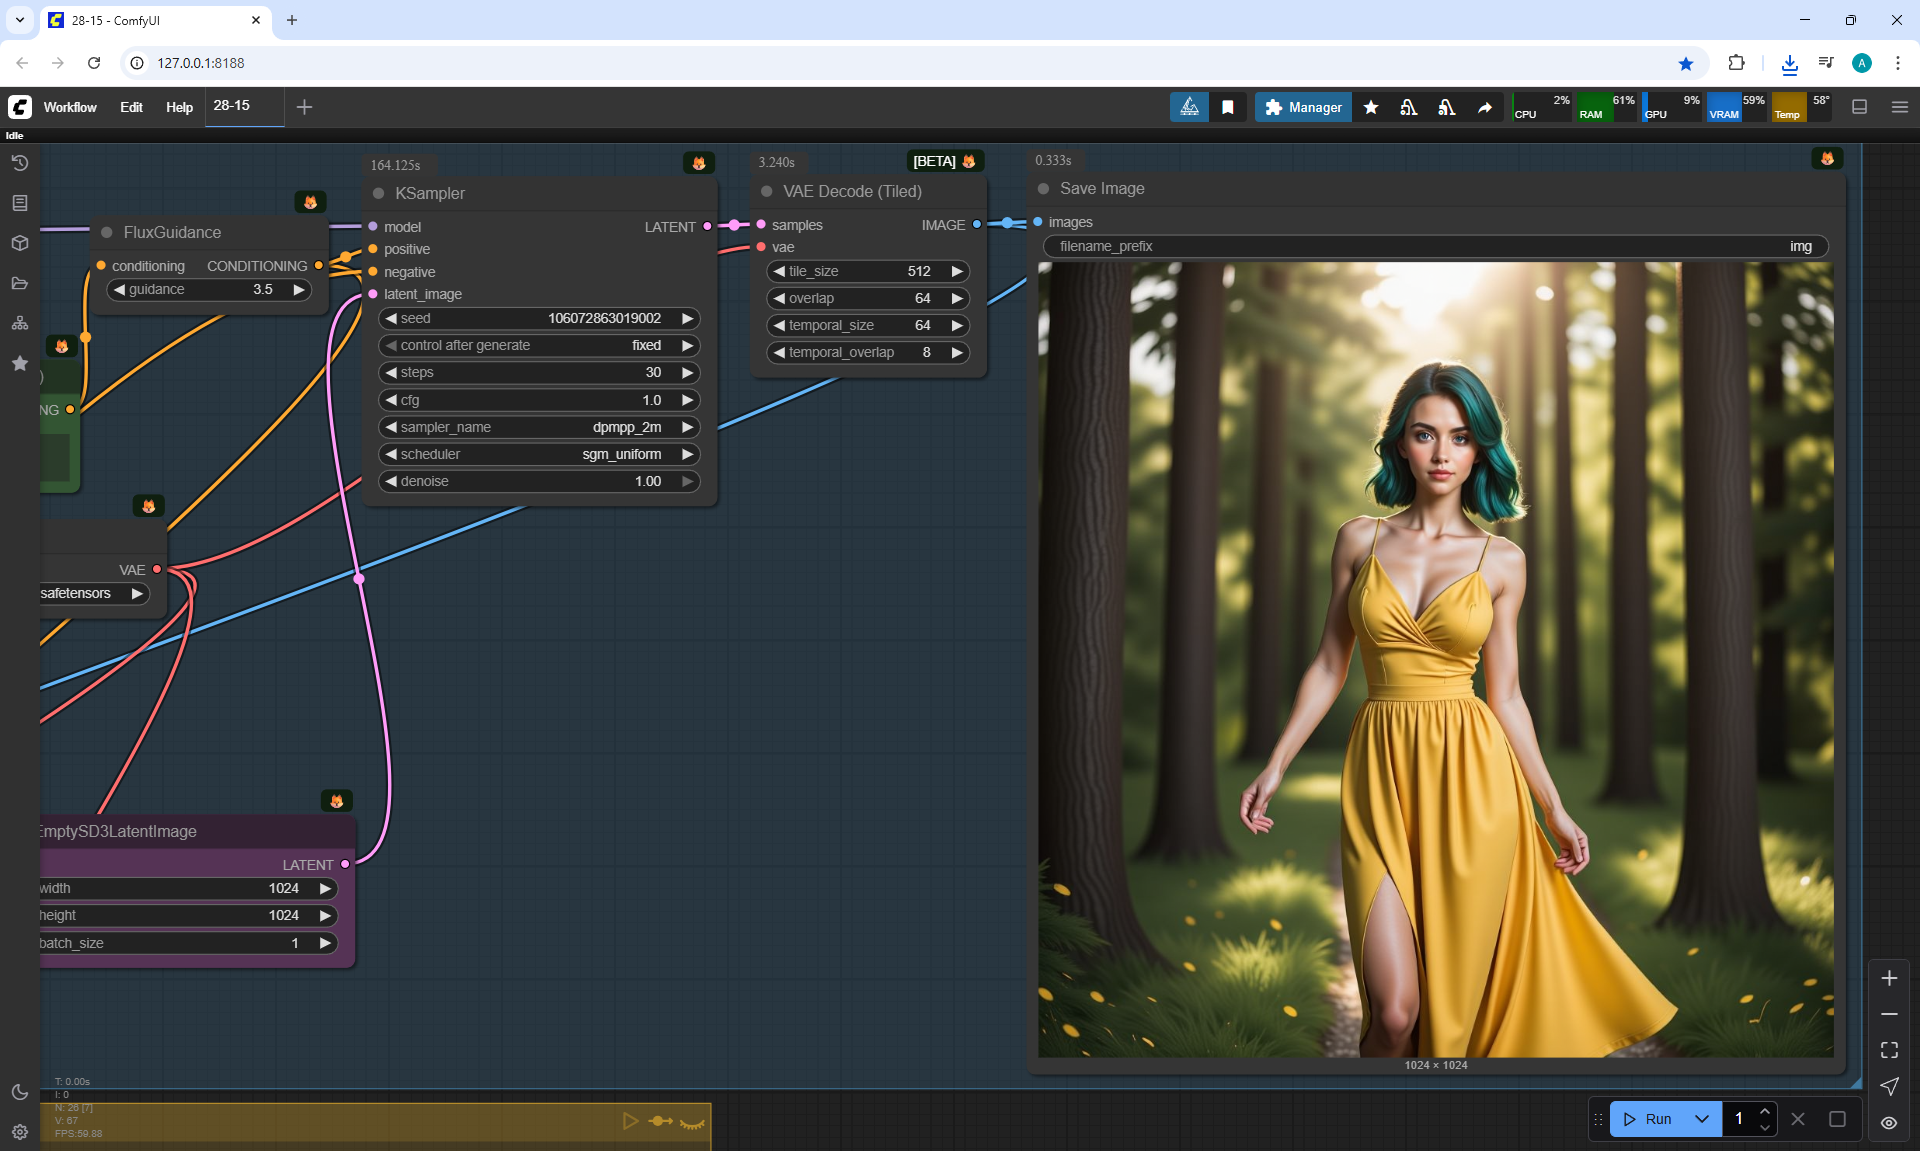This screenshot has width=1920, height=1151.
Task: Open the node library cube icon
Action: click(20, 243)
